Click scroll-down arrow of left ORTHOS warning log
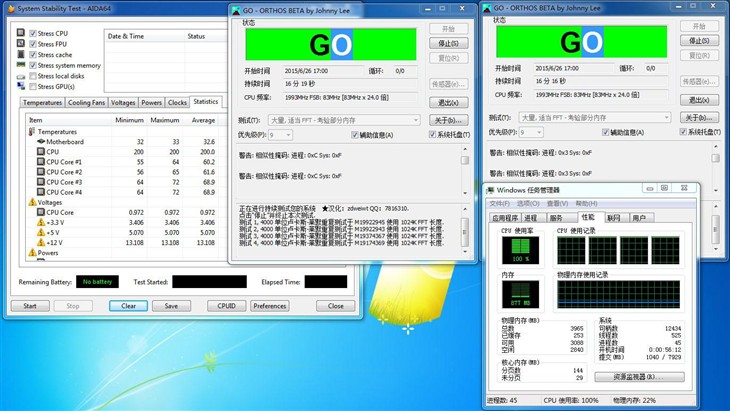730x411 pixels. (x=465, y=193)
